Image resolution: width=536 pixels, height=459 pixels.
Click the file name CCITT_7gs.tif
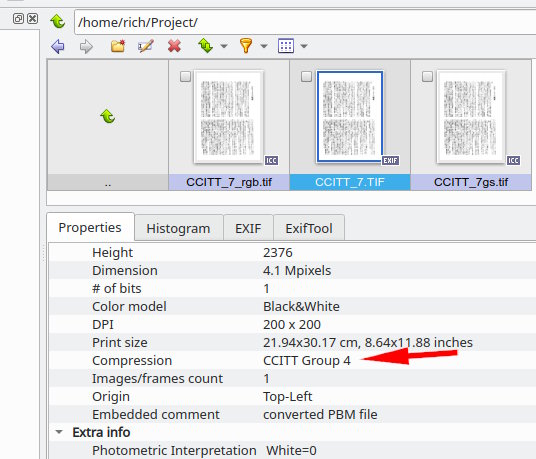click(x=471, y=182)
